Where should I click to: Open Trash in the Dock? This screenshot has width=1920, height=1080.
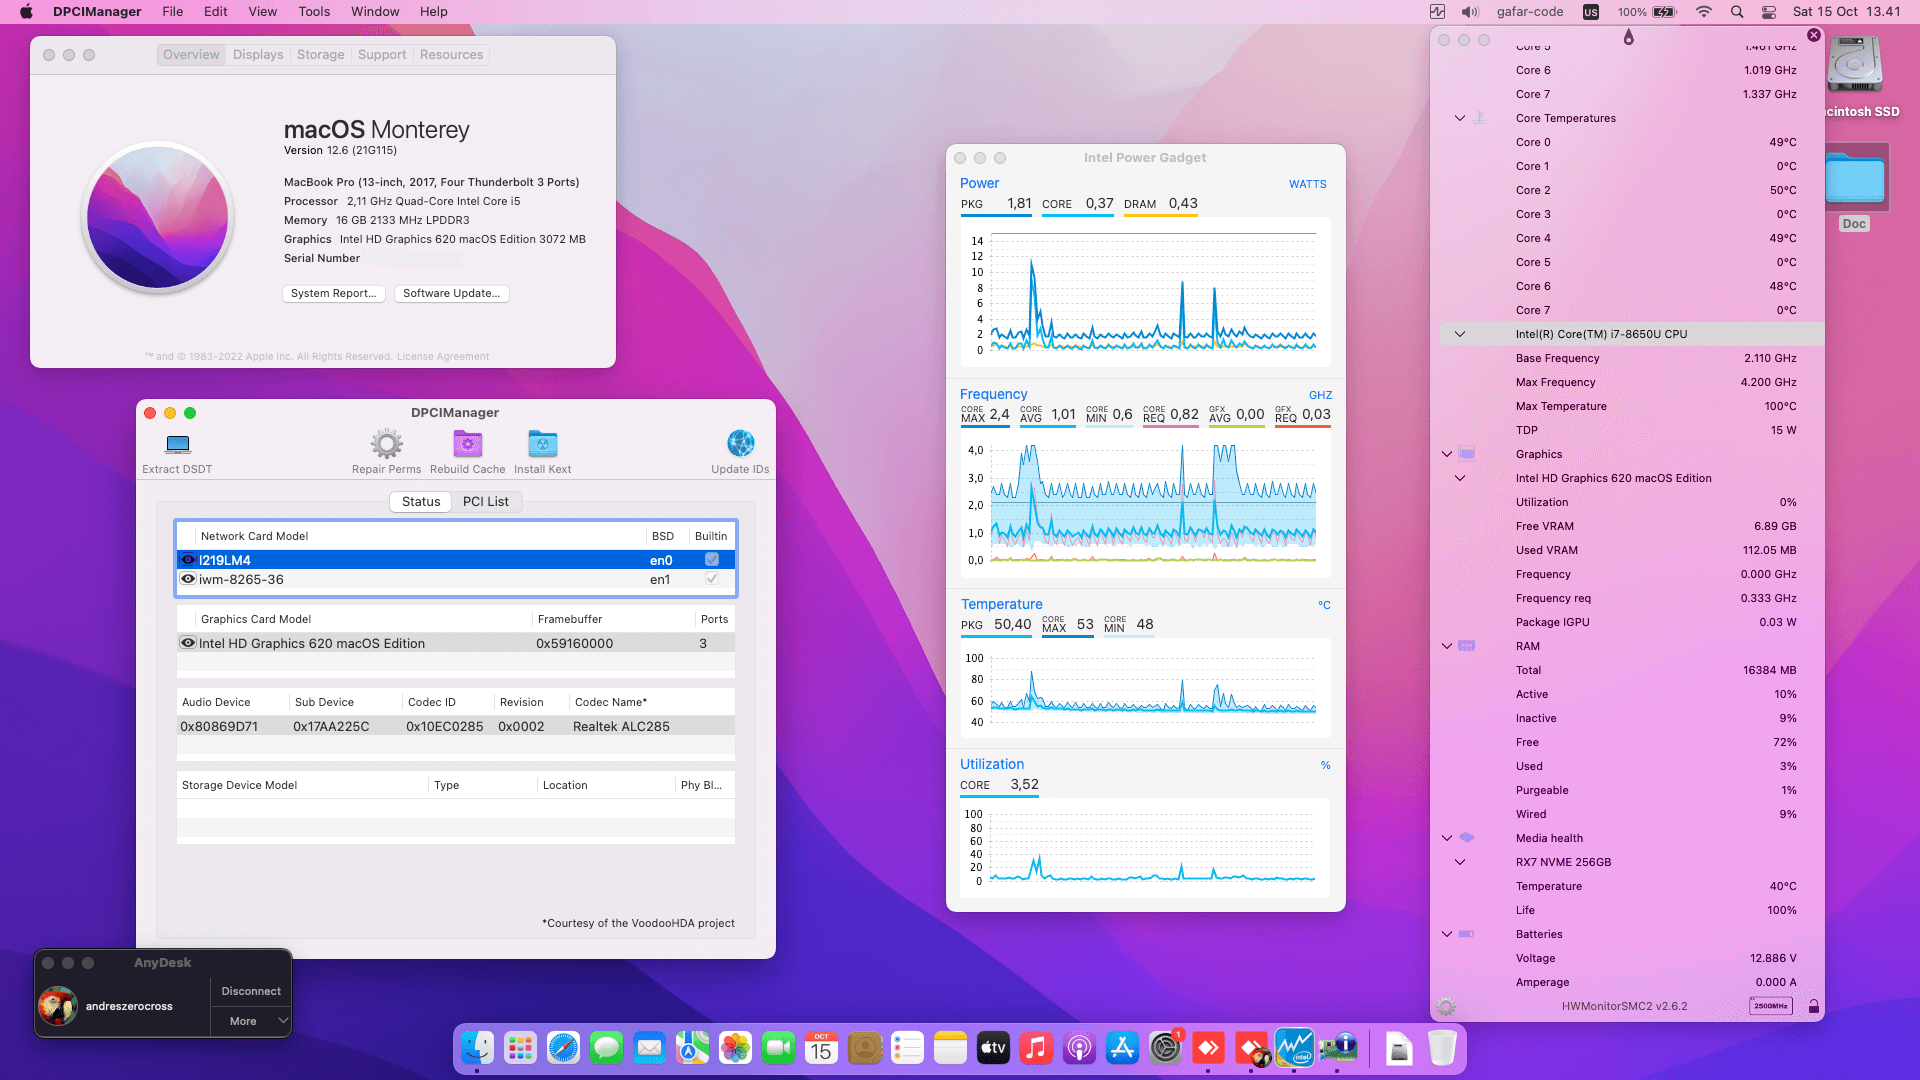point(1442,1048)
